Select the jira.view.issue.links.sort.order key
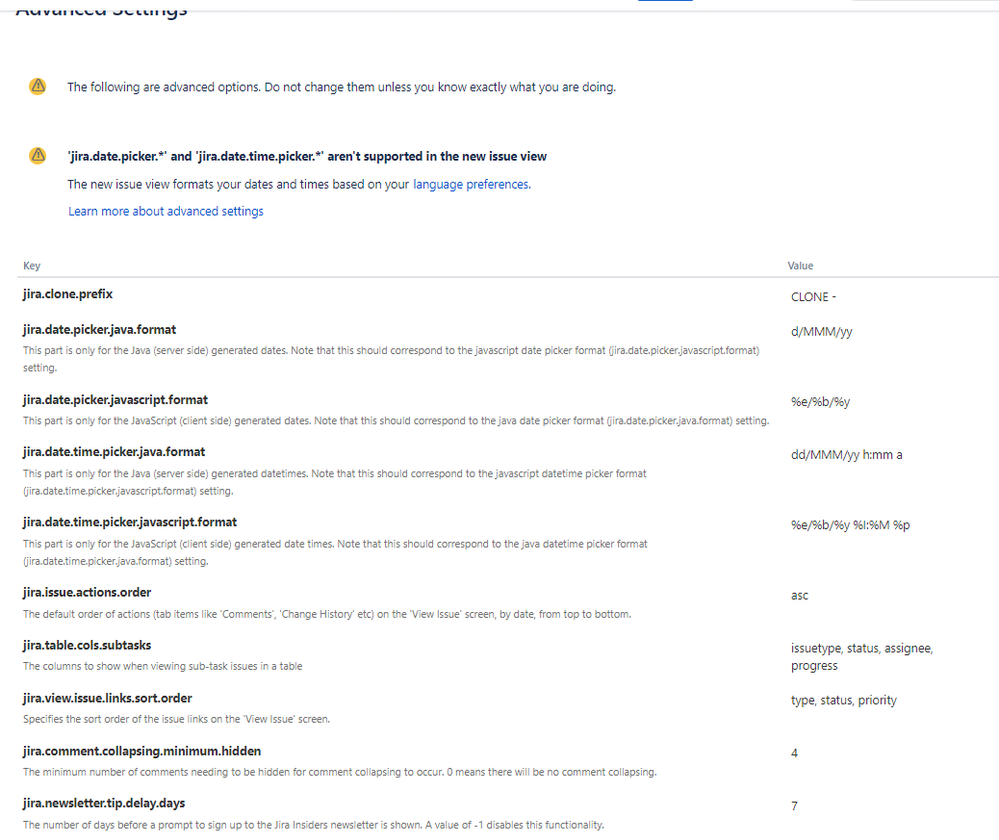 coord(108,698)
